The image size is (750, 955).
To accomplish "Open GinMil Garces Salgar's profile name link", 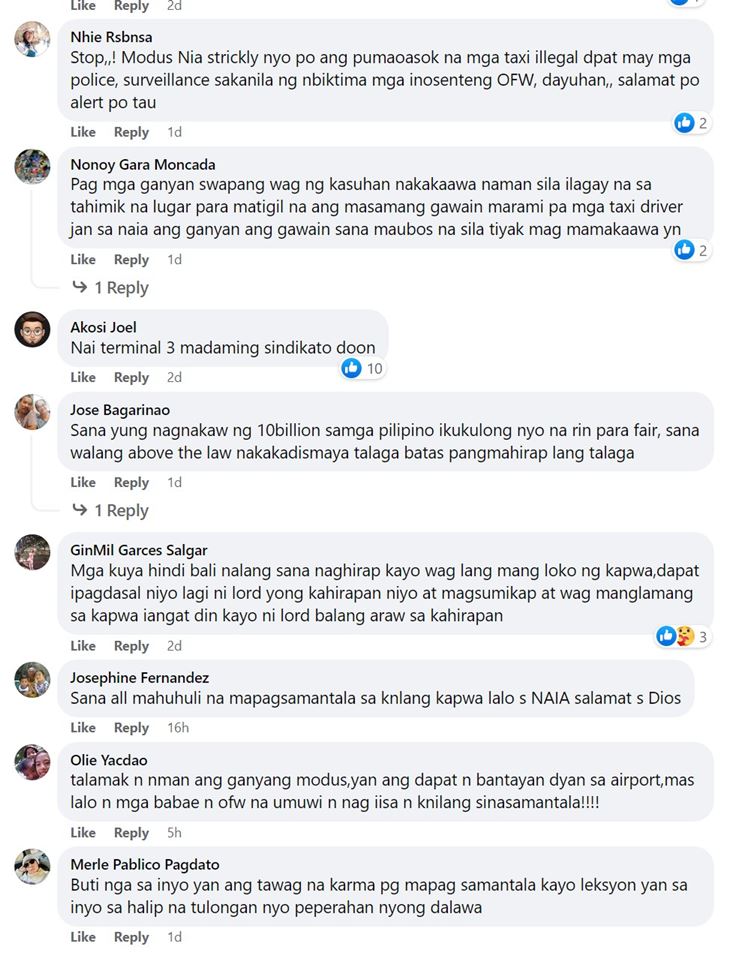I will pyautogui.click(x=139, y=550).
